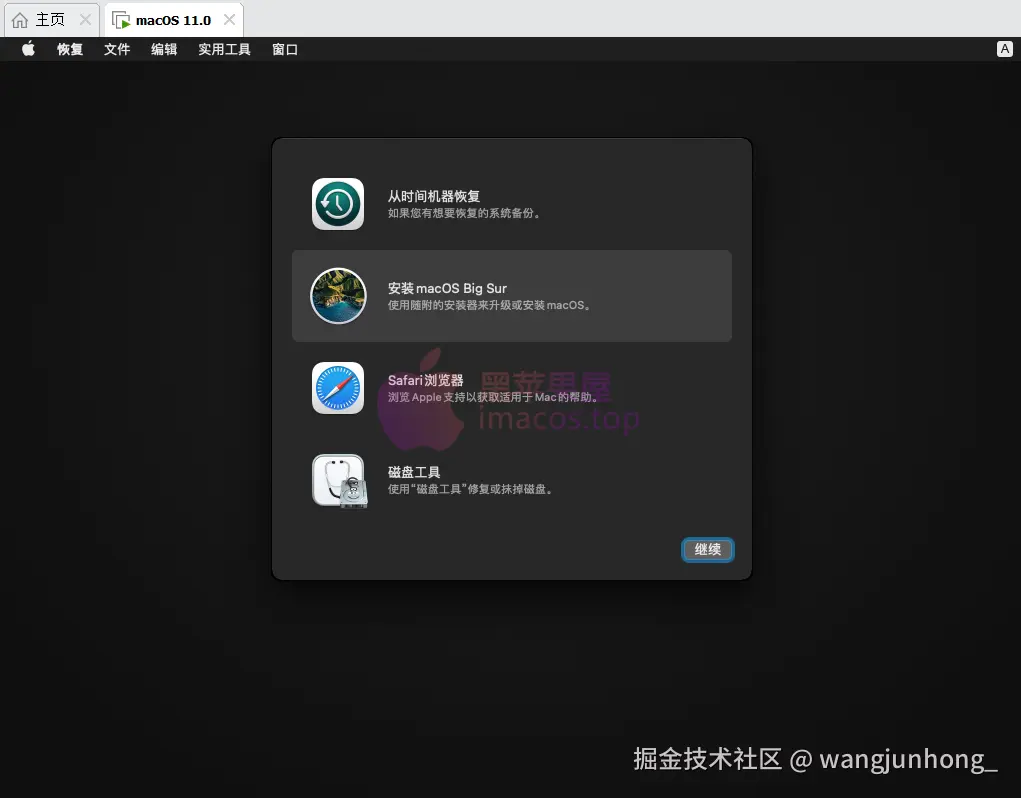
Task: Switch to the 主页 tab
Action: point(45,18)
